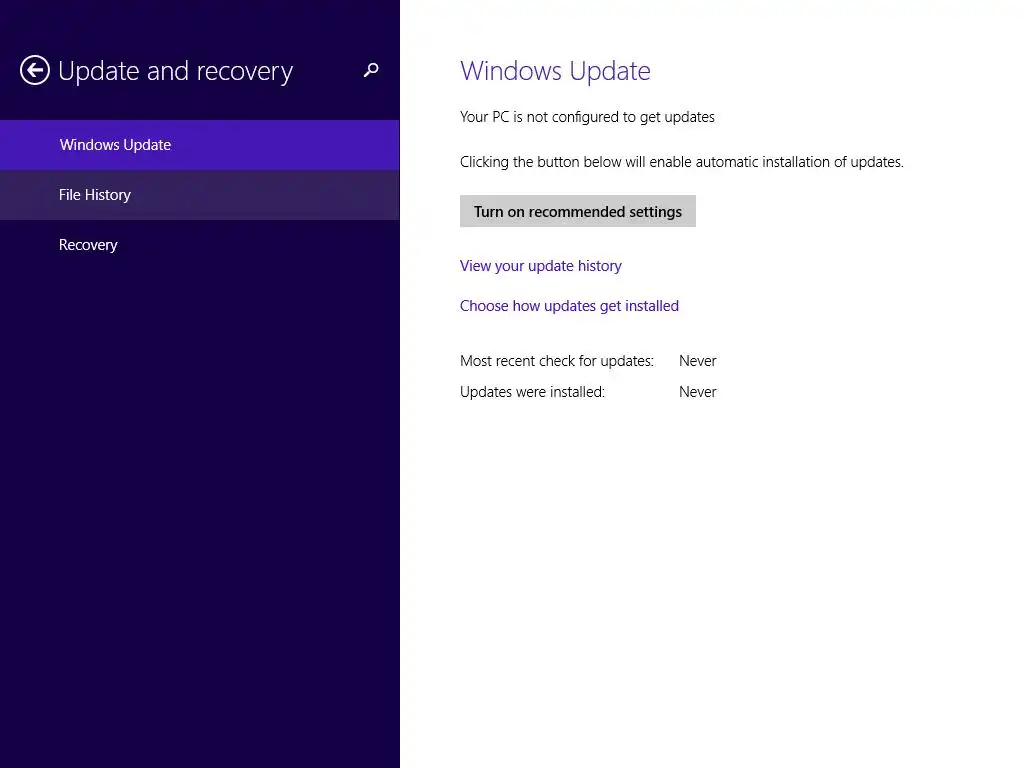The height and width of the screenshot is (768, 1024).
Task: Click 'Most recent check for updates:' label
Action: click(x=556, y=361)
